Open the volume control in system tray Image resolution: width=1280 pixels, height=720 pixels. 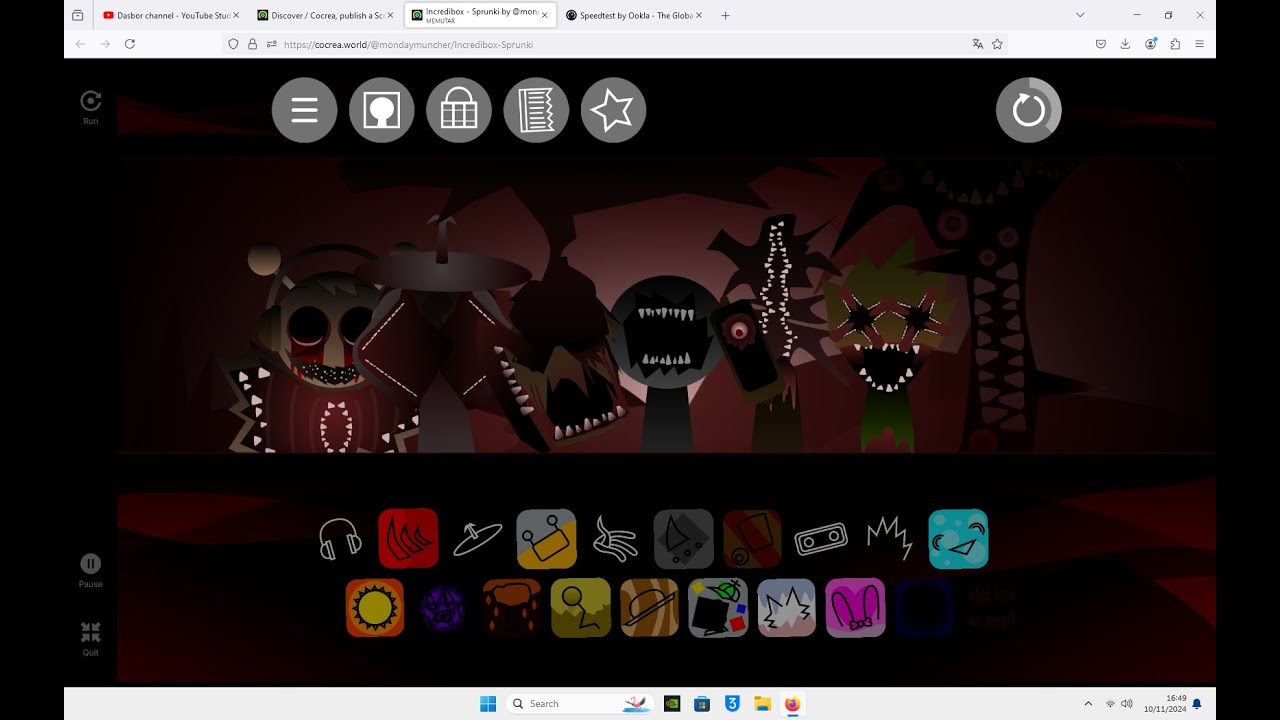(1127, 704)
